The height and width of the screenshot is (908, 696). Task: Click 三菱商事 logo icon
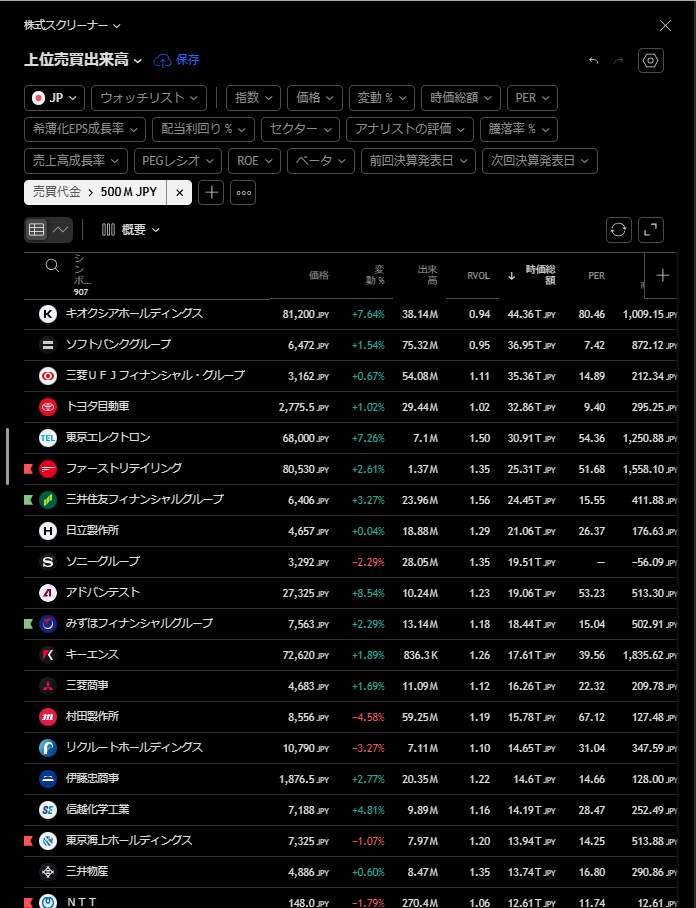(x=48, y=686)
